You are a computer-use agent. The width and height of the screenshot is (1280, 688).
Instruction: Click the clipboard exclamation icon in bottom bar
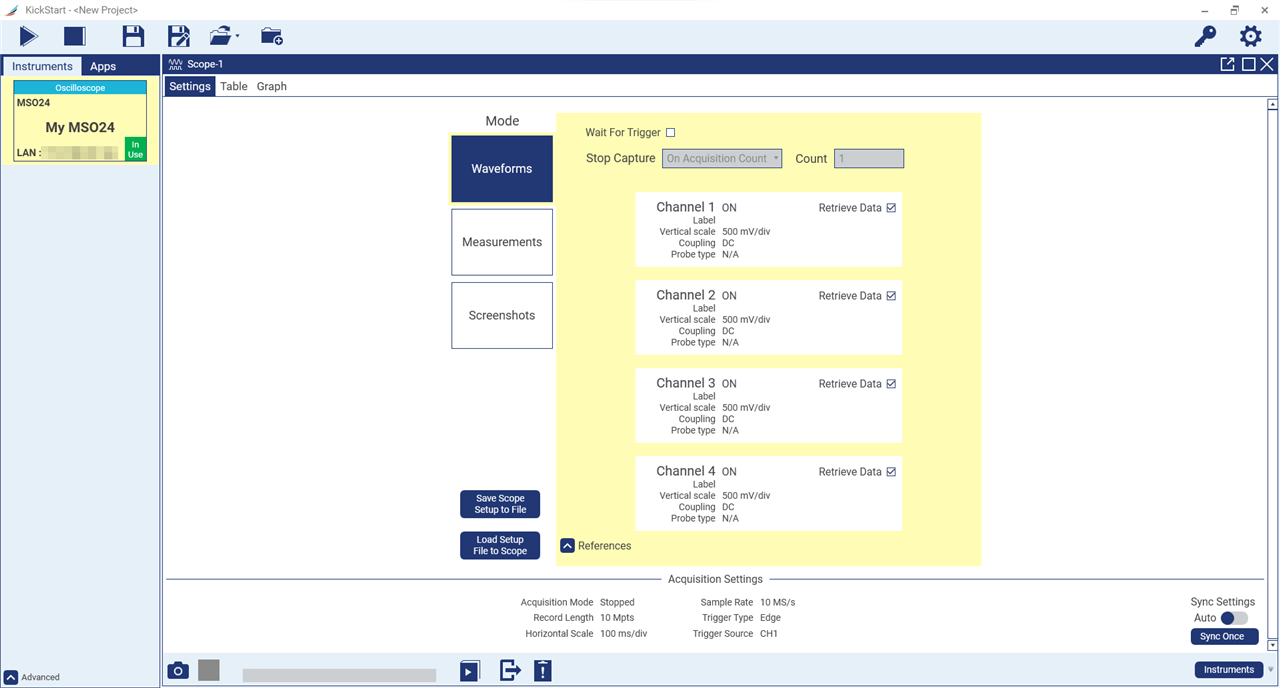(542, 670)
